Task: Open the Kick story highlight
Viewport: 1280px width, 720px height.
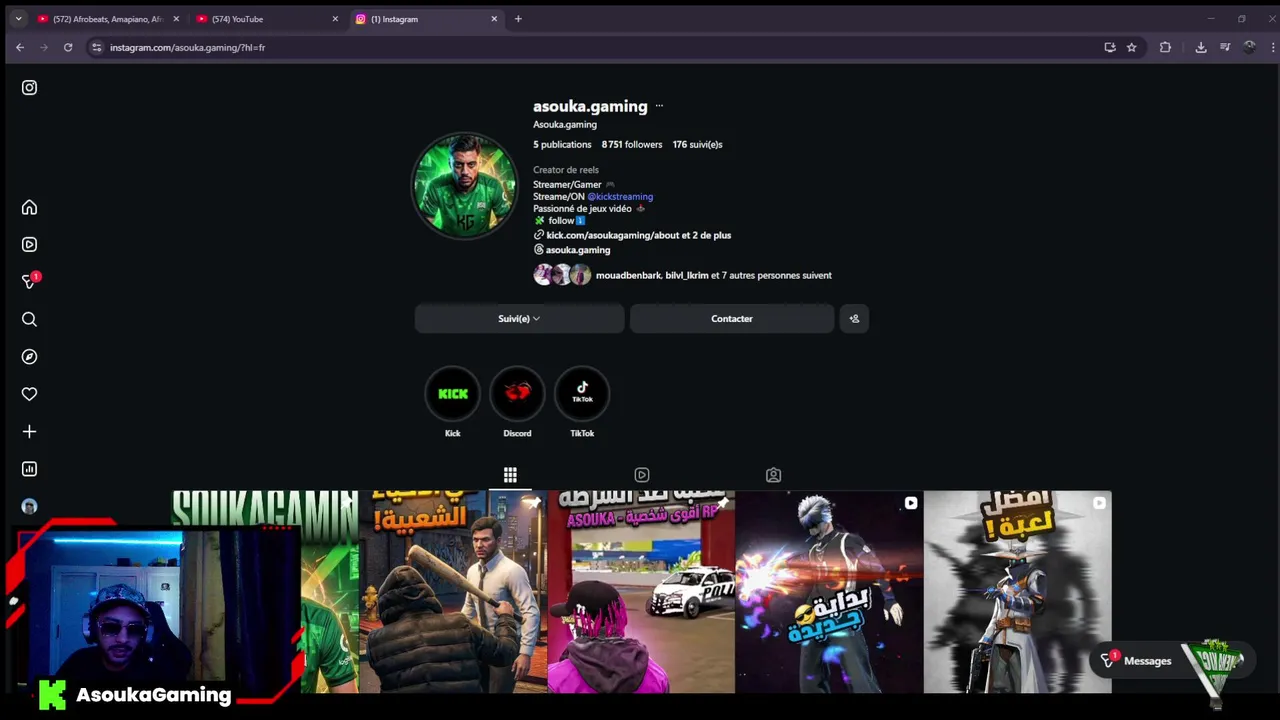Action: click(453, 394)
